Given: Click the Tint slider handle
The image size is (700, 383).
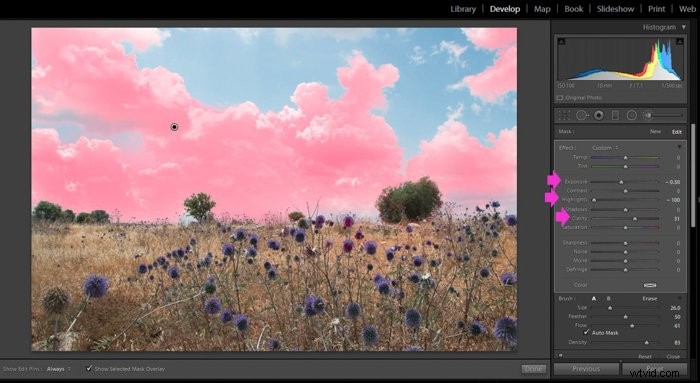Looking at the screenshot, I should coord(625,167).
